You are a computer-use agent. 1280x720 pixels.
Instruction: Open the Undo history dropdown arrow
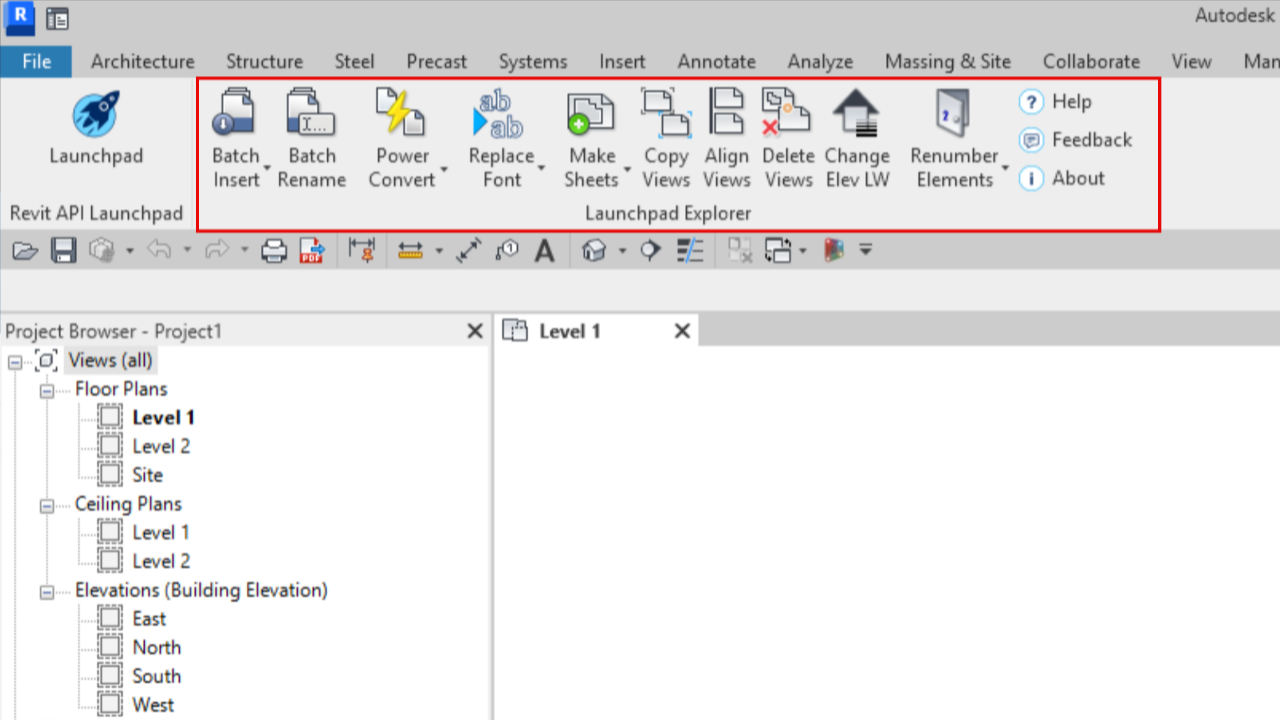coord(187,250)
